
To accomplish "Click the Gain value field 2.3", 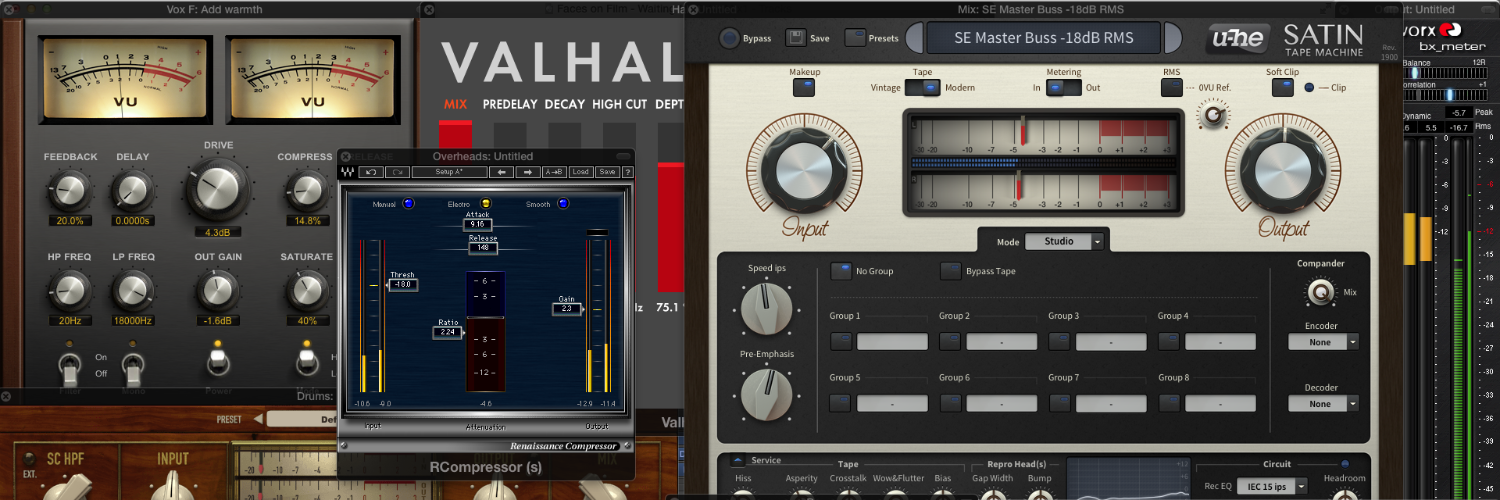I will tap(566, 309).
